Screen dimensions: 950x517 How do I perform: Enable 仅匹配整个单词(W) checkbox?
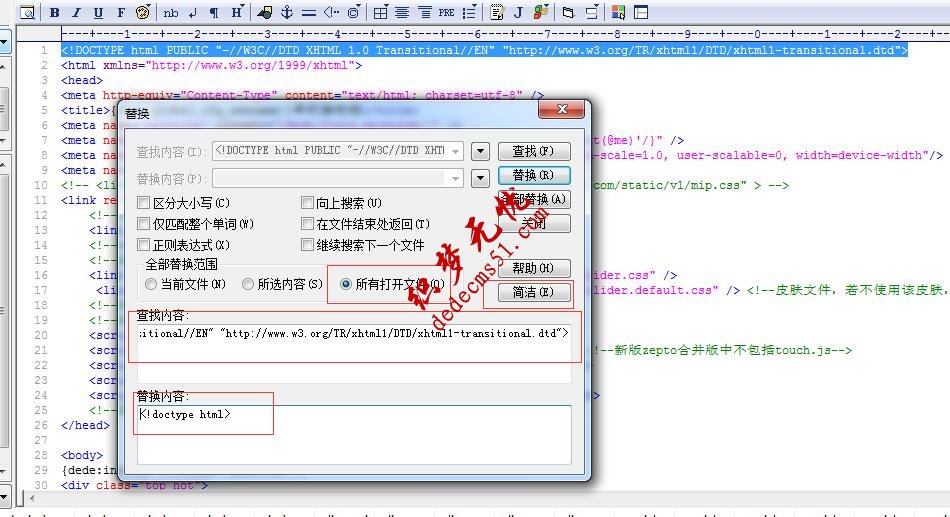[x=144, y=224]
